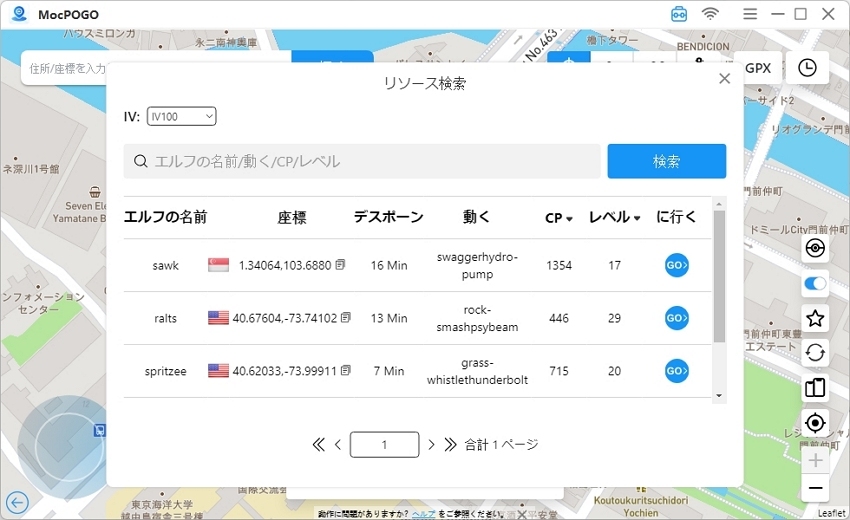This screenshot has width=850, height=520.
Task: Click GO button for spritzee row
Action: [677, 371]
